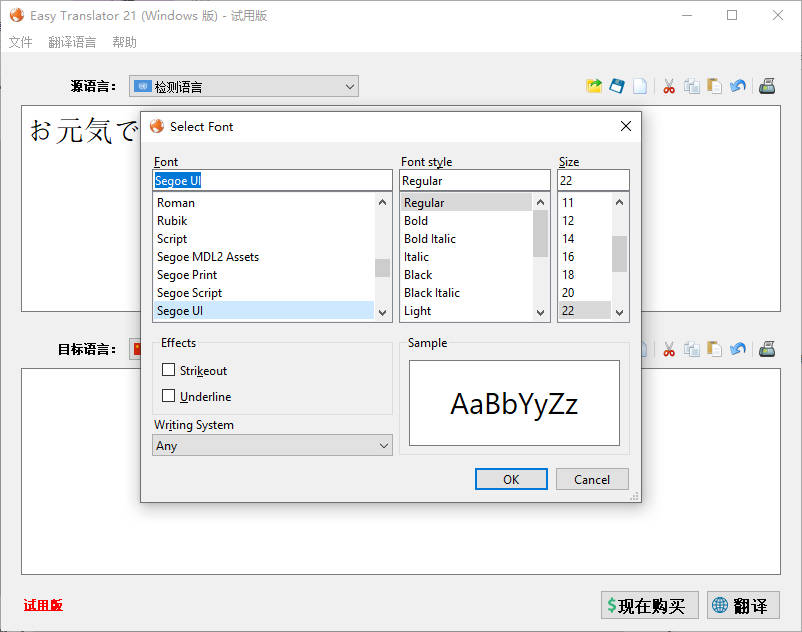This screenshot has height=632, width=802.
Task: Select Segoe Print font
Action: click(264, 275)
